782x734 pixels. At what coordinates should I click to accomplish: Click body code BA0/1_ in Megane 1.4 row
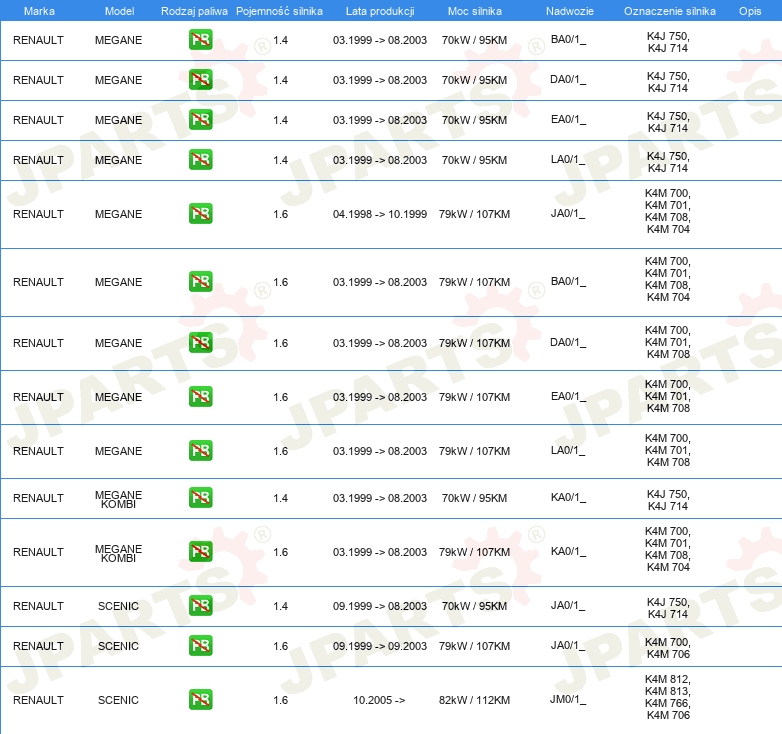(x=568, y=39)
